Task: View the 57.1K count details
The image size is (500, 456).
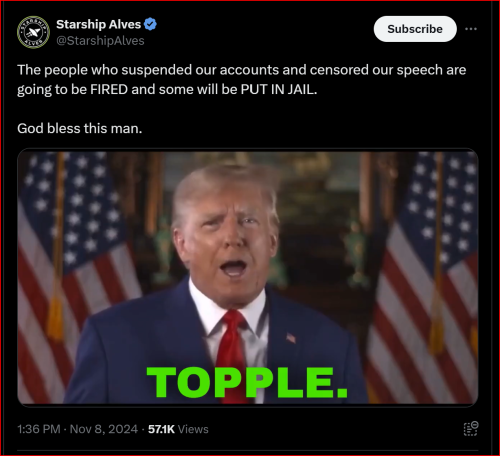Action: click(161, 429)
